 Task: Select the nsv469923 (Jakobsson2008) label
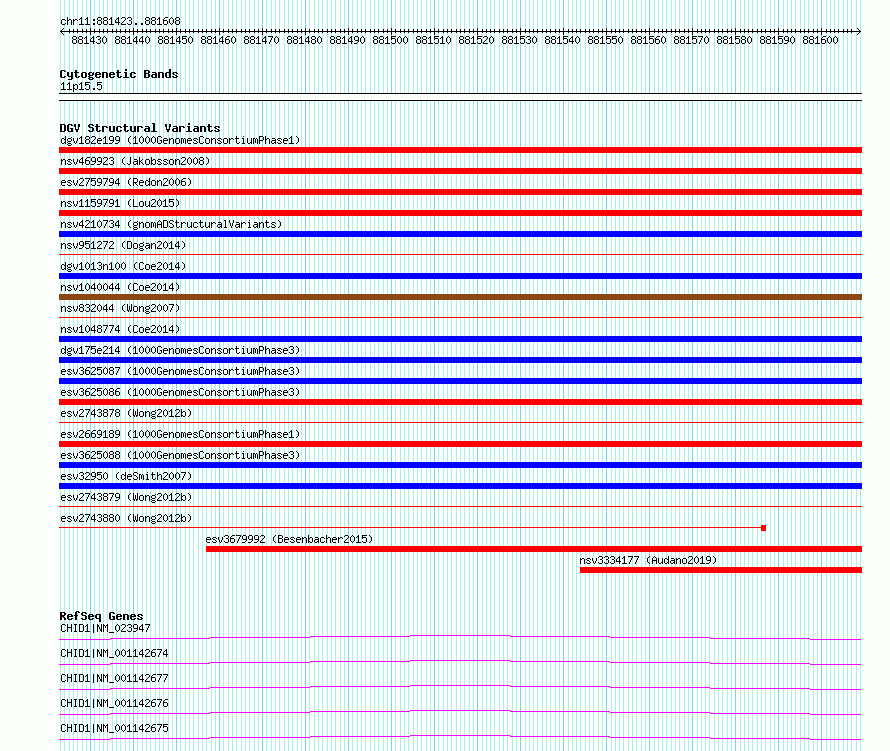135,161
